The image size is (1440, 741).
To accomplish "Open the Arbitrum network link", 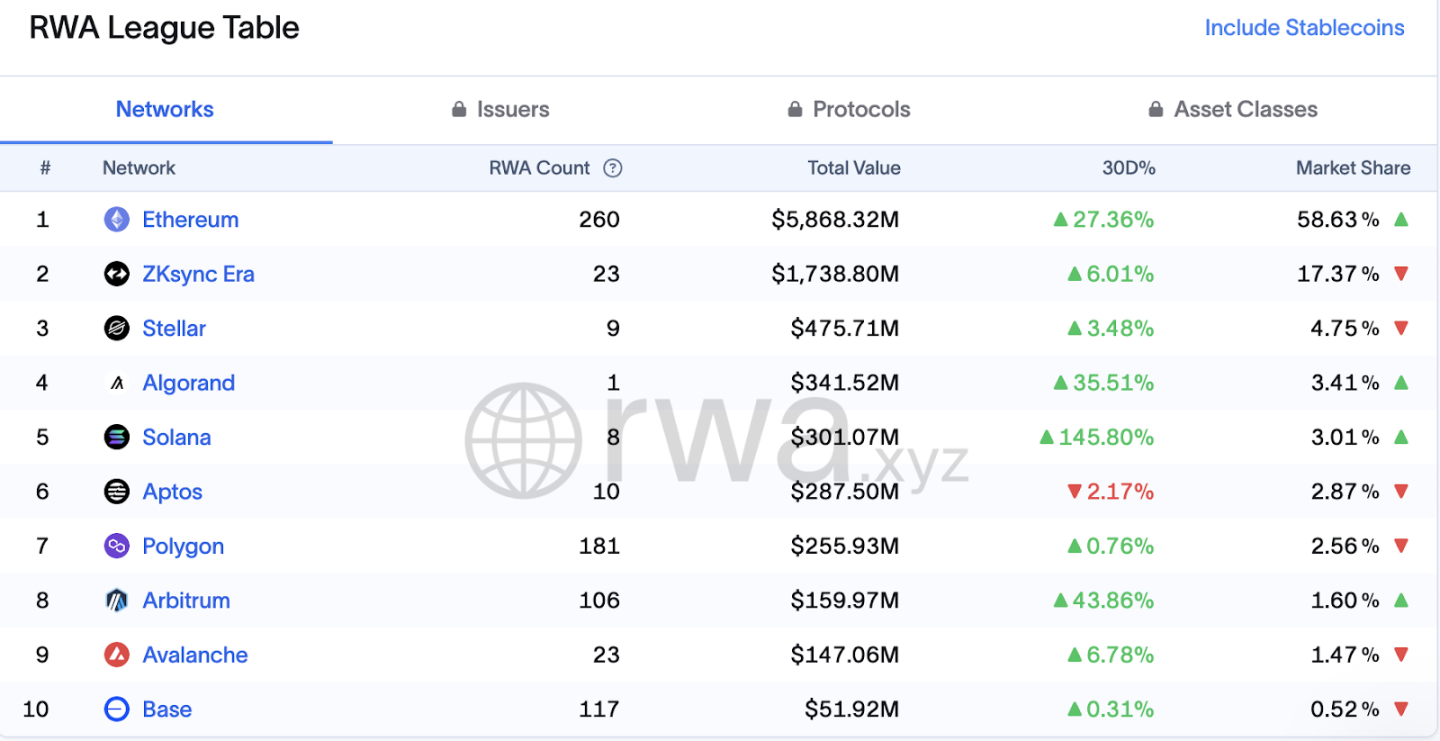I will (x=186, y=600).
